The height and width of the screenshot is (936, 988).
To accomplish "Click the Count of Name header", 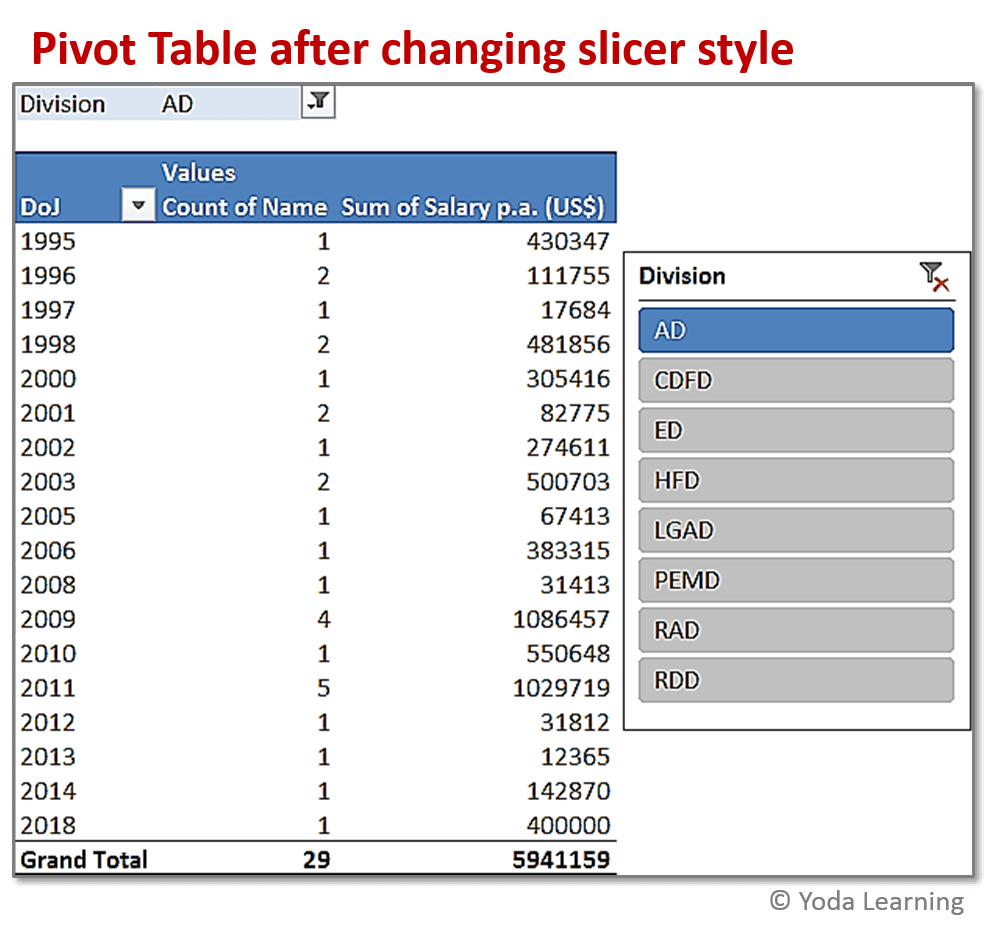I will pyautogui.click(x=244, y=207).
